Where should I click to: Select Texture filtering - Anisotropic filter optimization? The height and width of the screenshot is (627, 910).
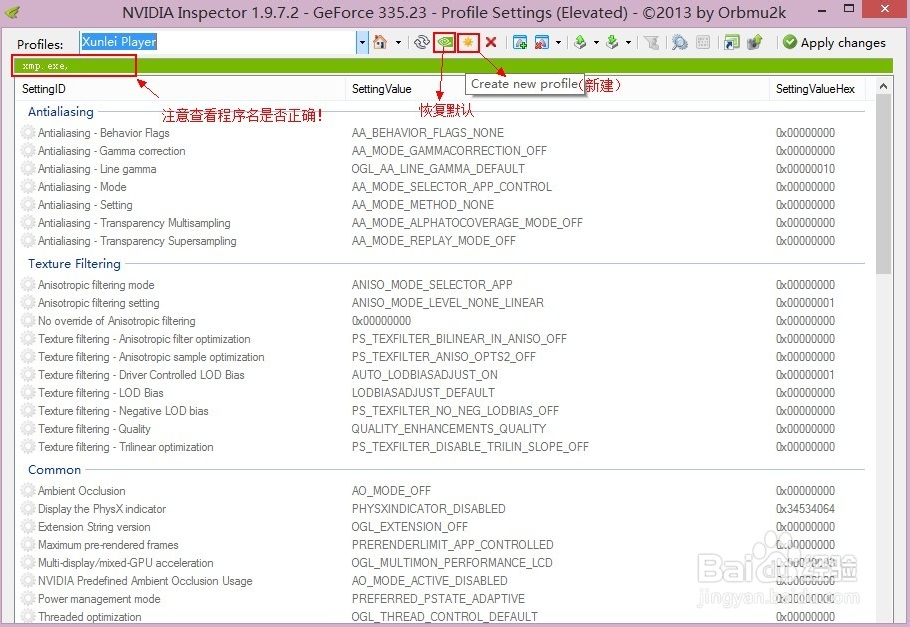[x=144, y=339]
